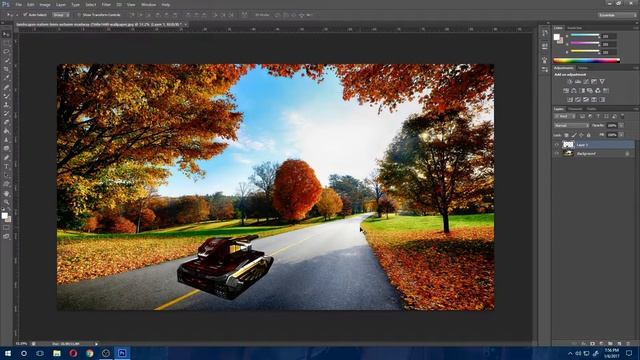Add an Invert adjustment layer
This screenshot has width=640, height=360.
[570, 100]
